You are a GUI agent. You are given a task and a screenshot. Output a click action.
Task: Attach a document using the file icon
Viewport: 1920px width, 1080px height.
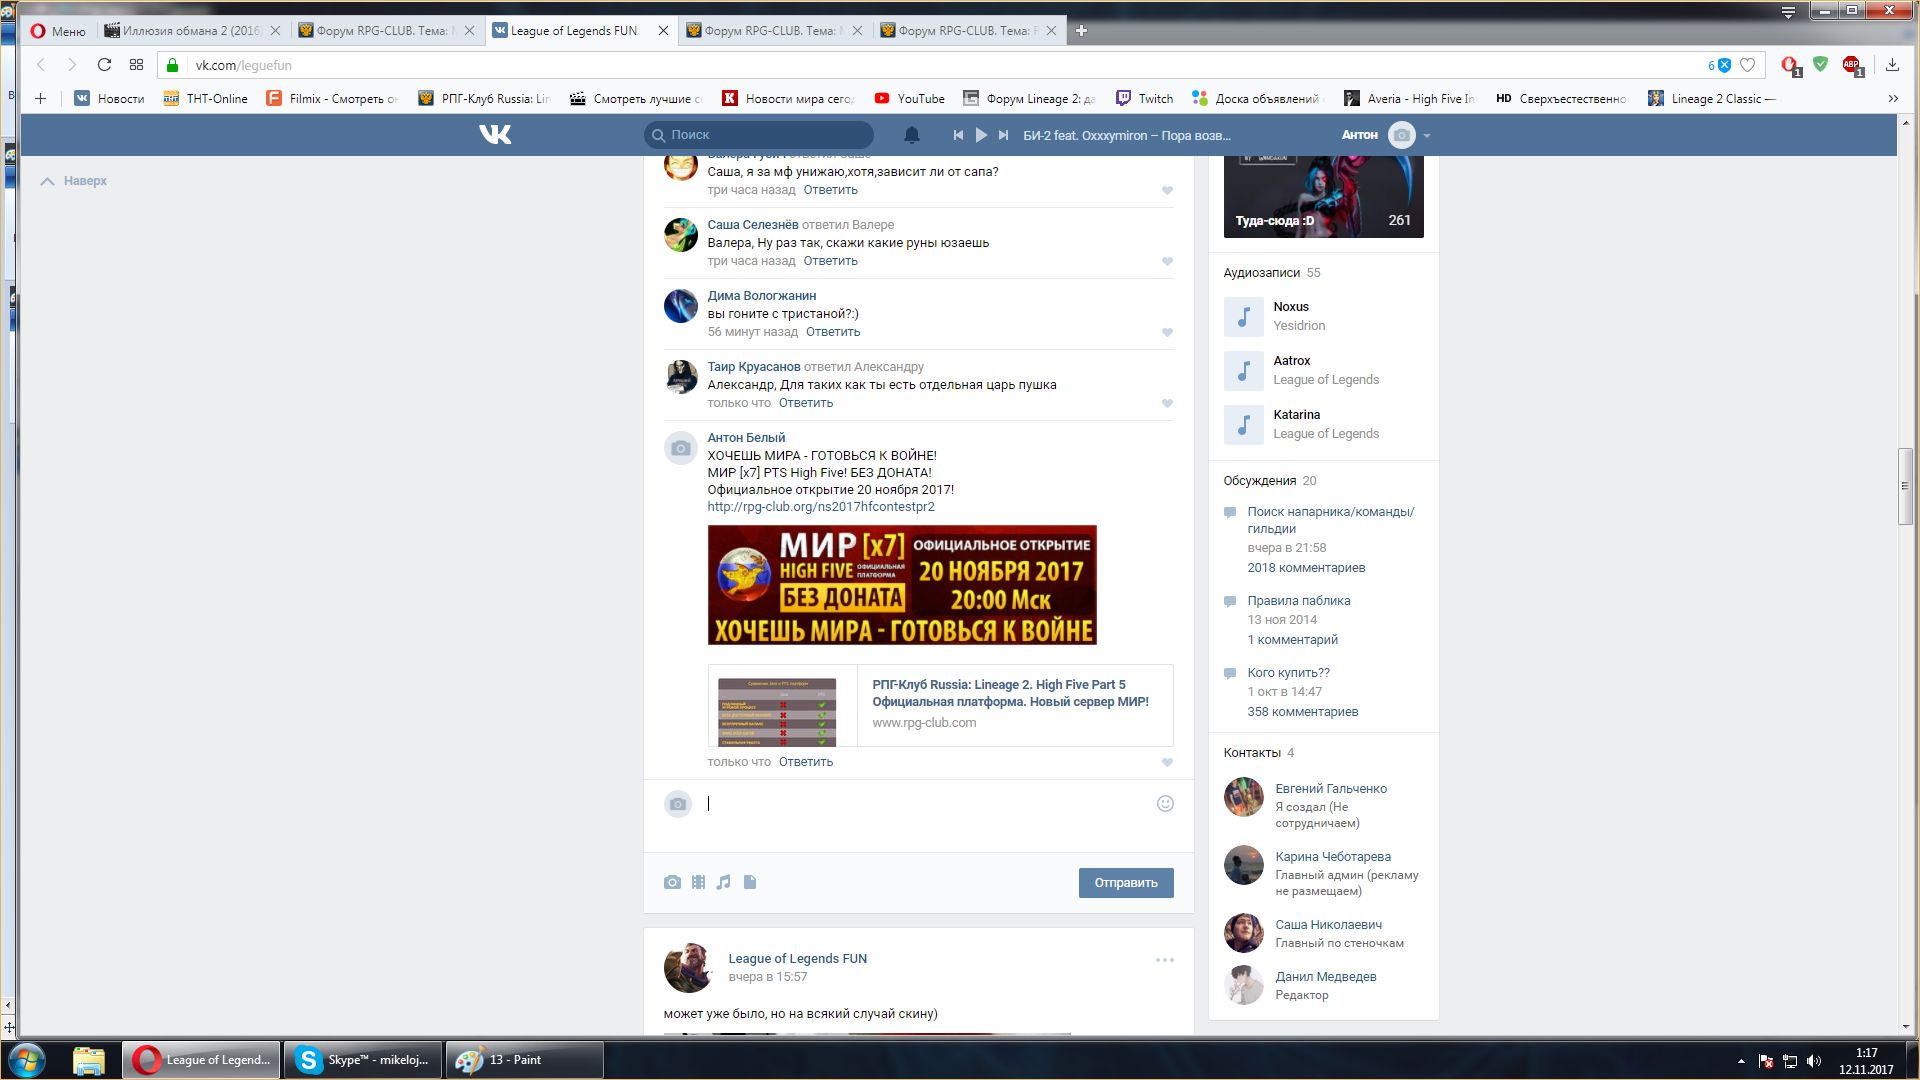click(x=750, y=882)
